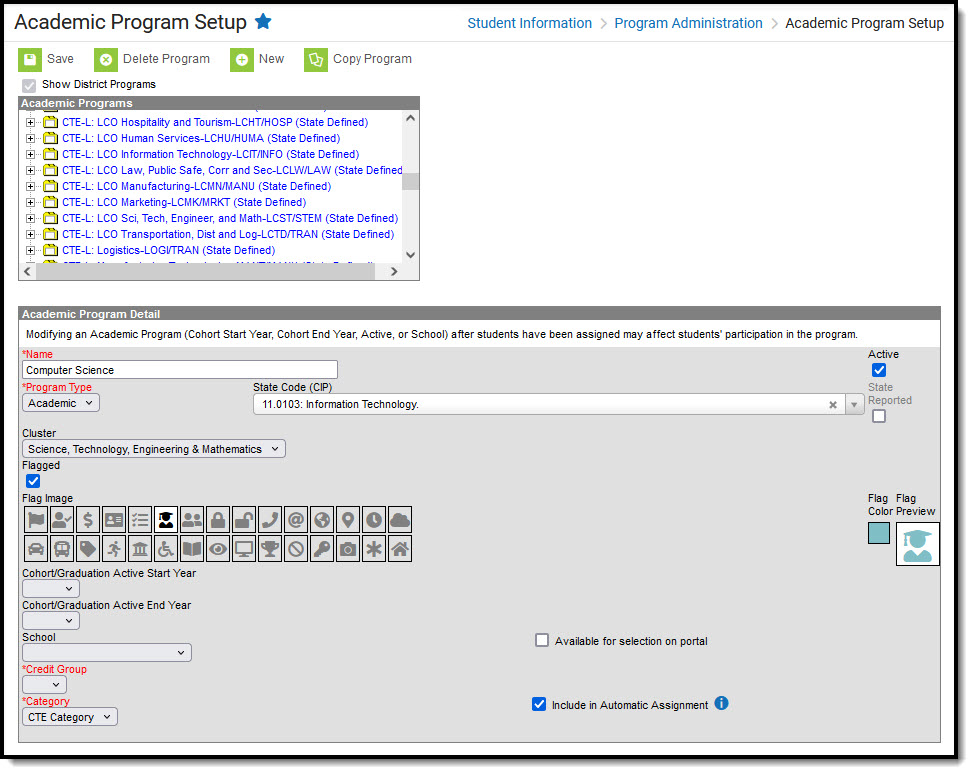
Task: Choose the columned building flag image
Action: (x=140, y=549)
